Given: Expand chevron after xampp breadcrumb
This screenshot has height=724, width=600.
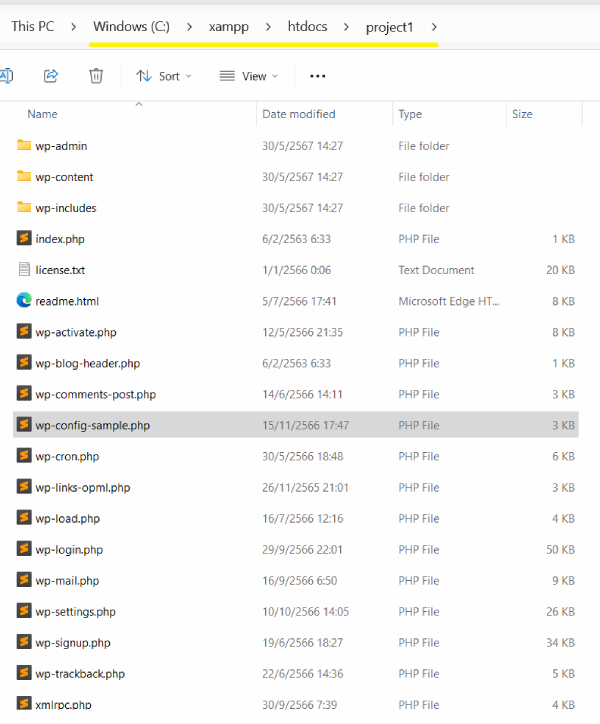Looking at the screenshot, I should (268, 27).
